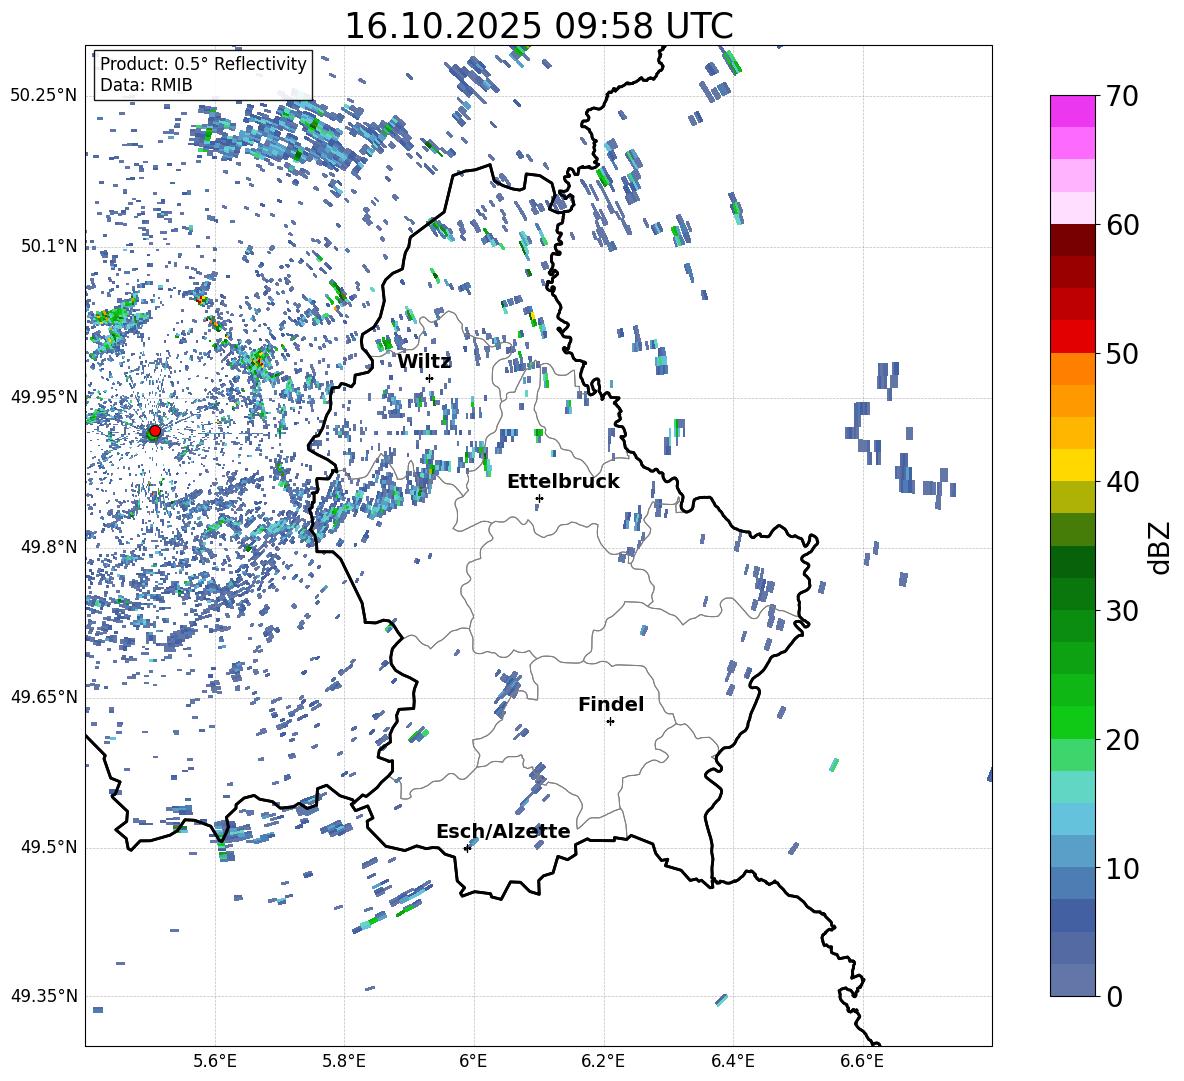Screen dimensions: 1184x1081
Task: Click the title 16.10.2025 09:58 UTC
Action: [539, 26]
